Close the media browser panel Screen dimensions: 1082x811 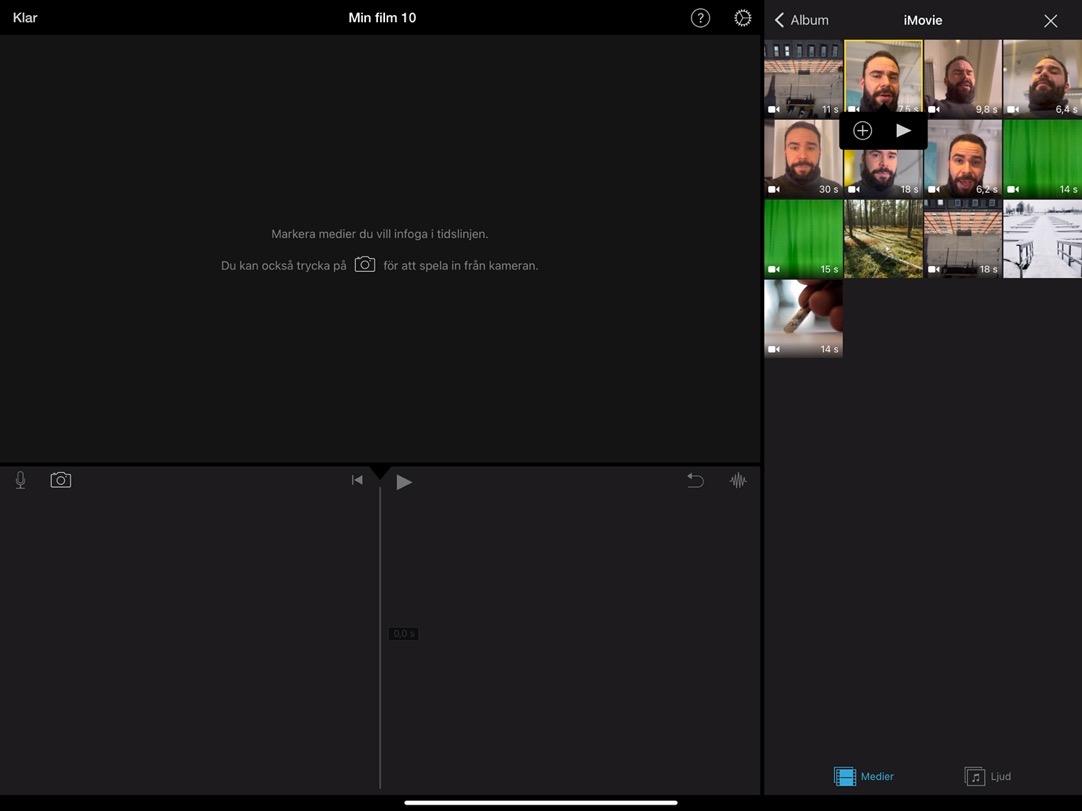pos(1050,21)
